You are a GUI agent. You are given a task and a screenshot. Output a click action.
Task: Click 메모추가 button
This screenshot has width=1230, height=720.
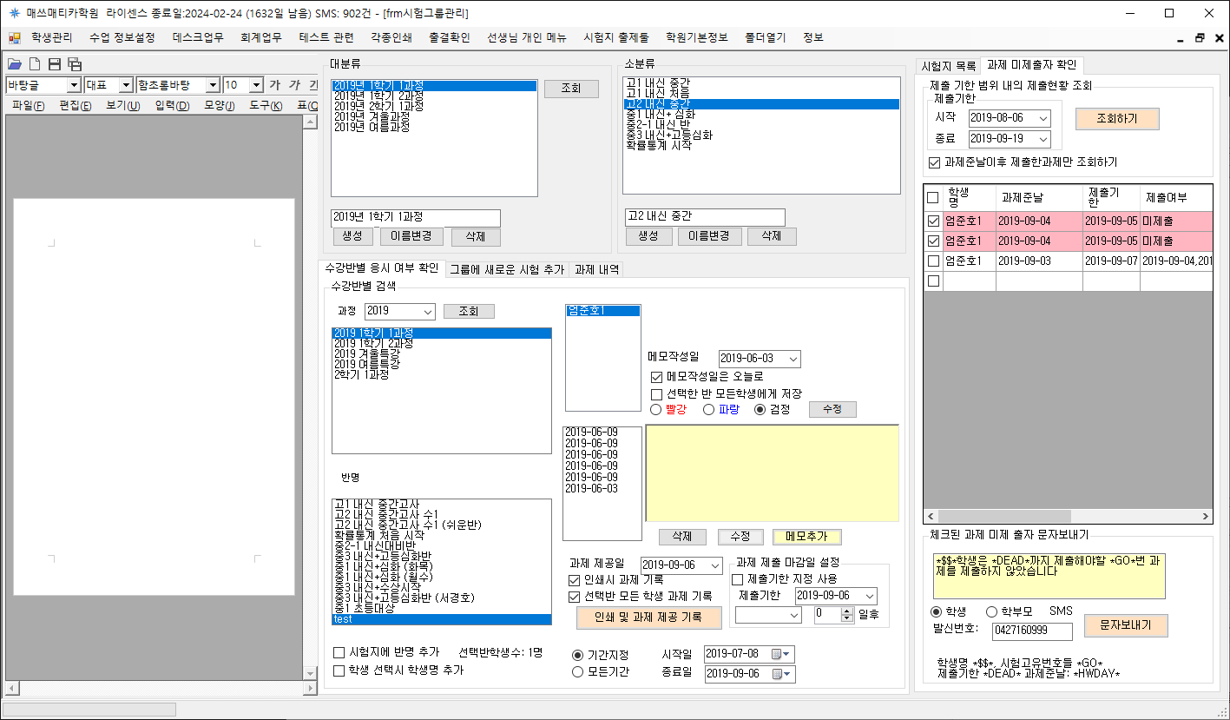click(x=807, y=537)
